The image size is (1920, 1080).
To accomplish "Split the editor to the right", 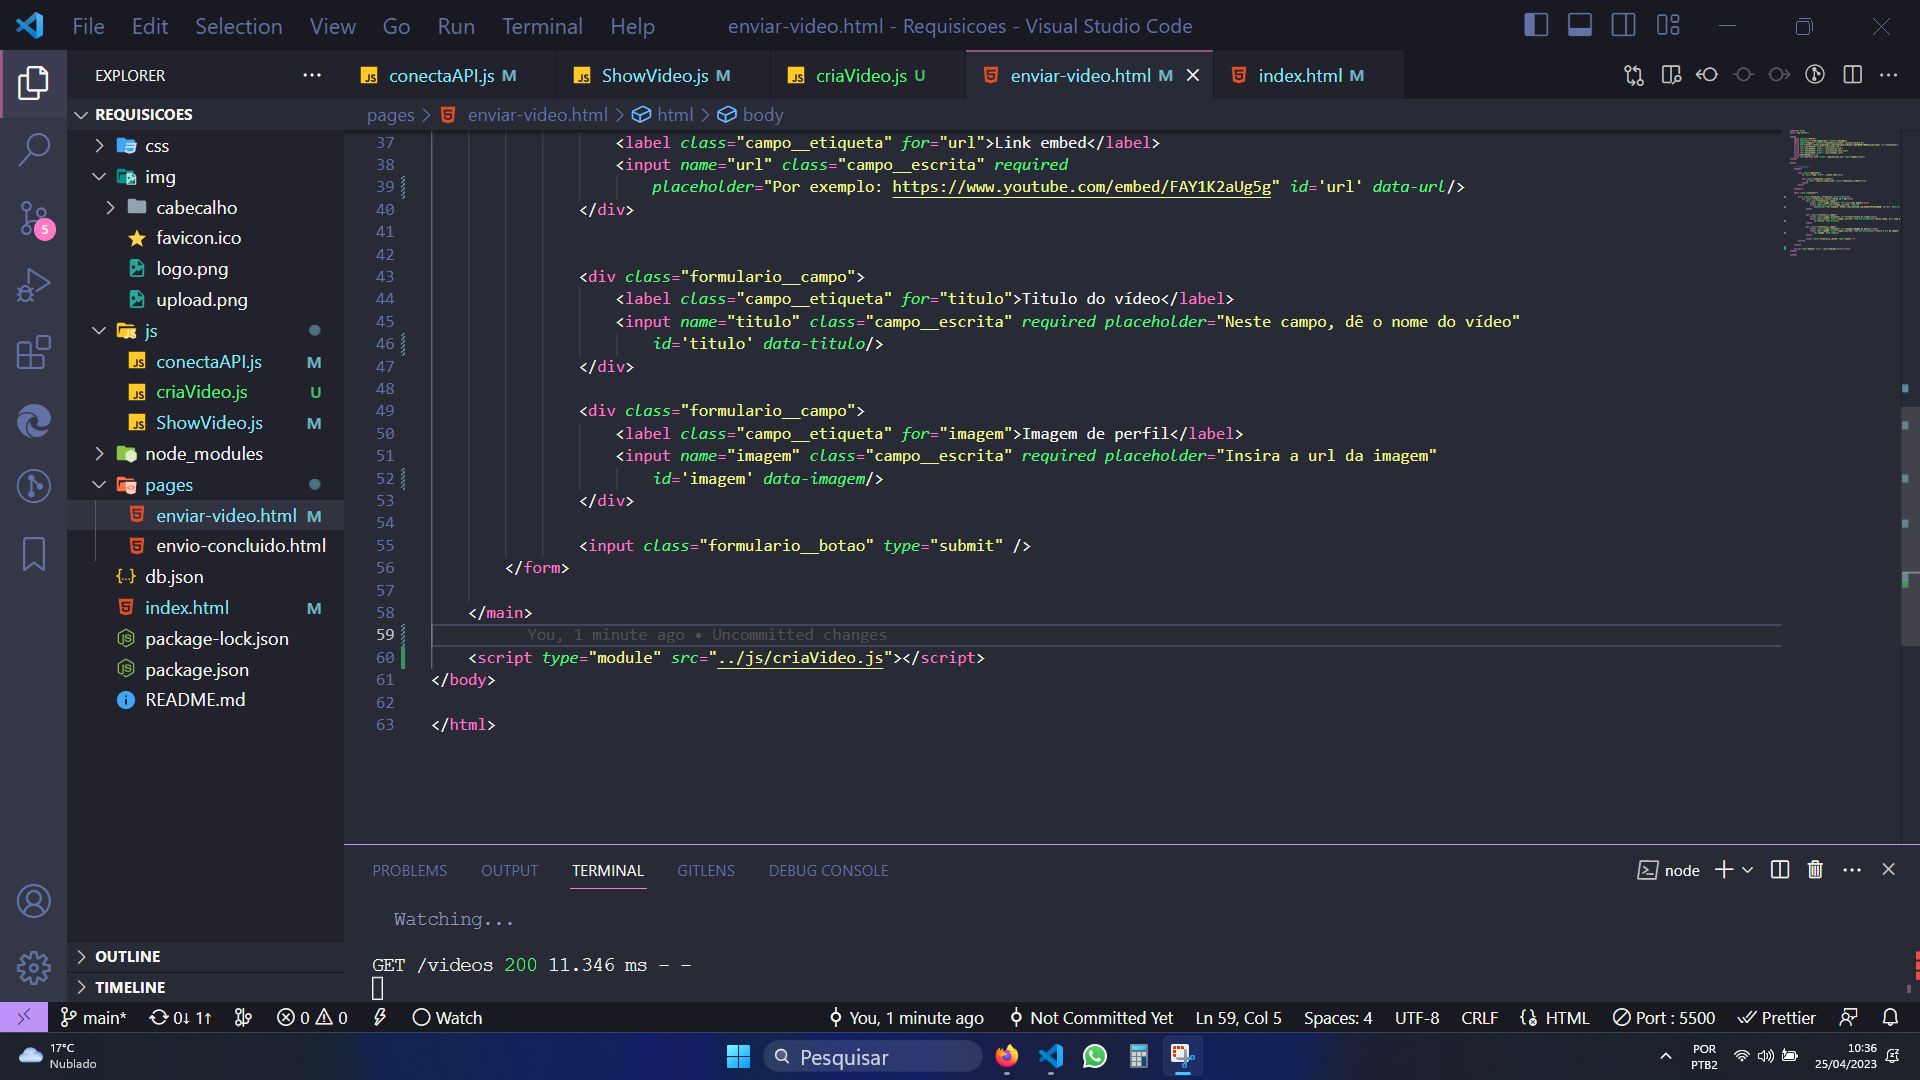I will 1852,75.
